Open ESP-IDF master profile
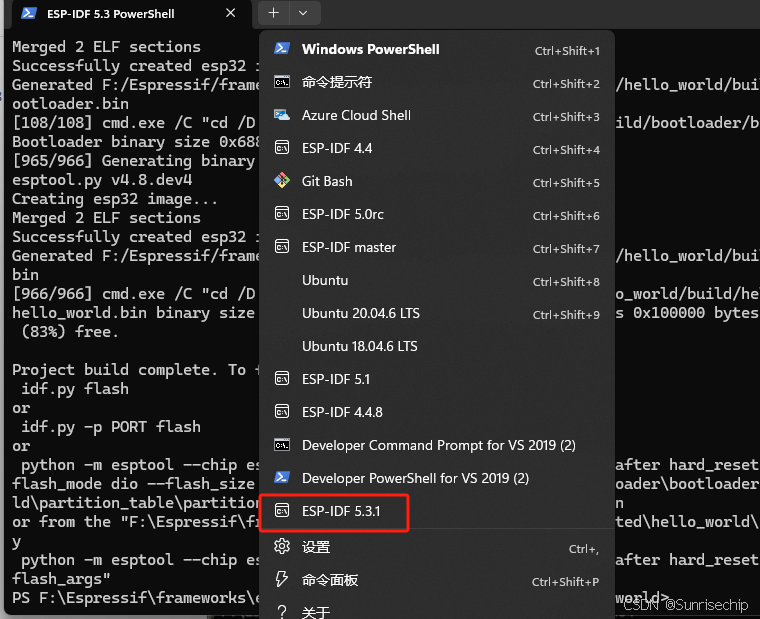This screenshot has width=760, height=619. [437, 247]
